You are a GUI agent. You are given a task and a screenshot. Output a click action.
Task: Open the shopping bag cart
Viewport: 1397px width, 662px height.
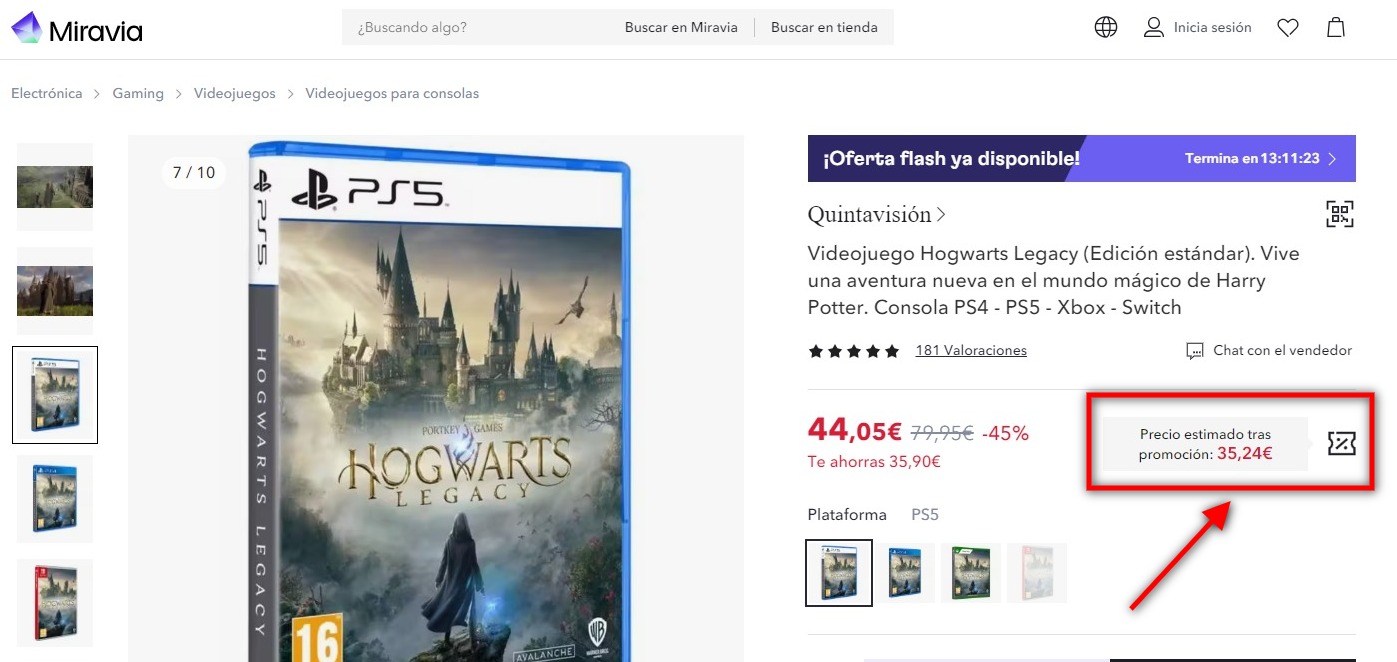pos(1336,27)
